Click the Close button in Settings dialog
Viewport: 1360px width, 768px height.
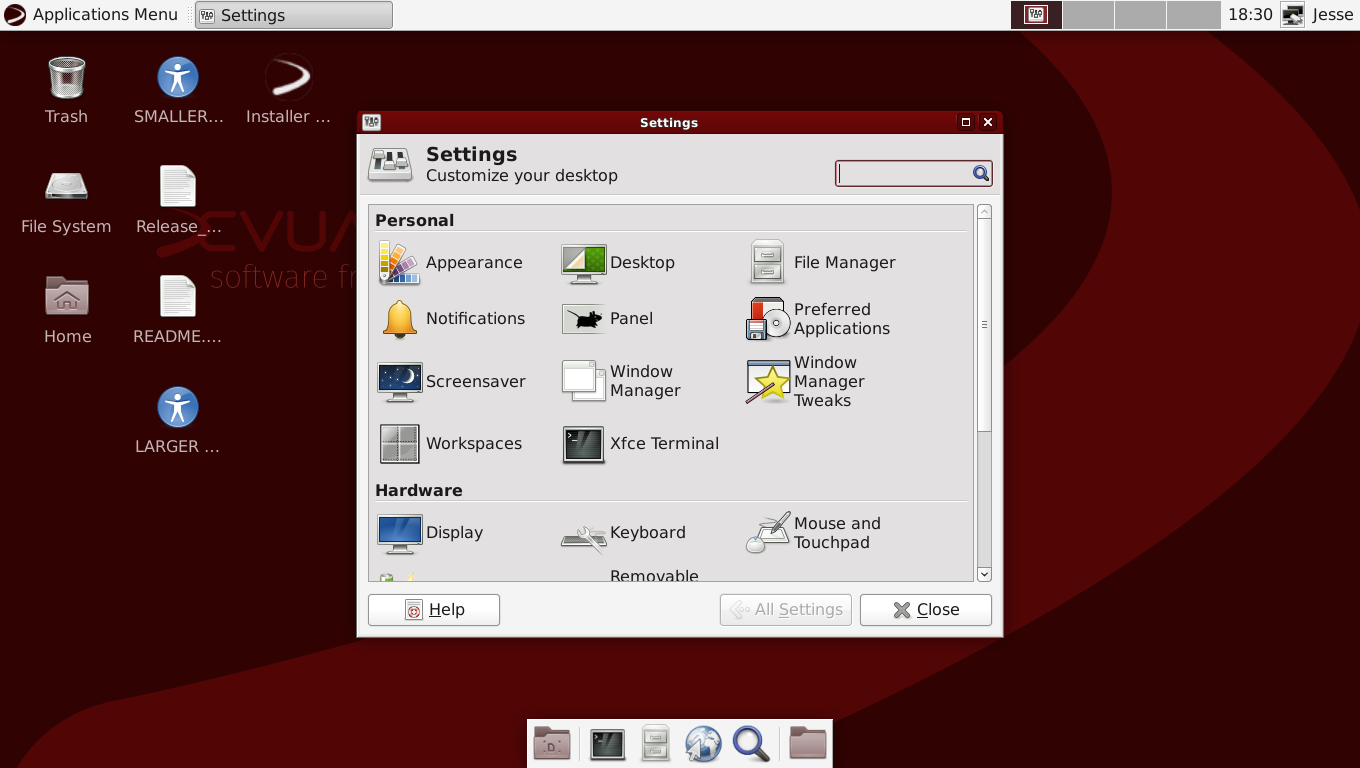pos(926,610)
